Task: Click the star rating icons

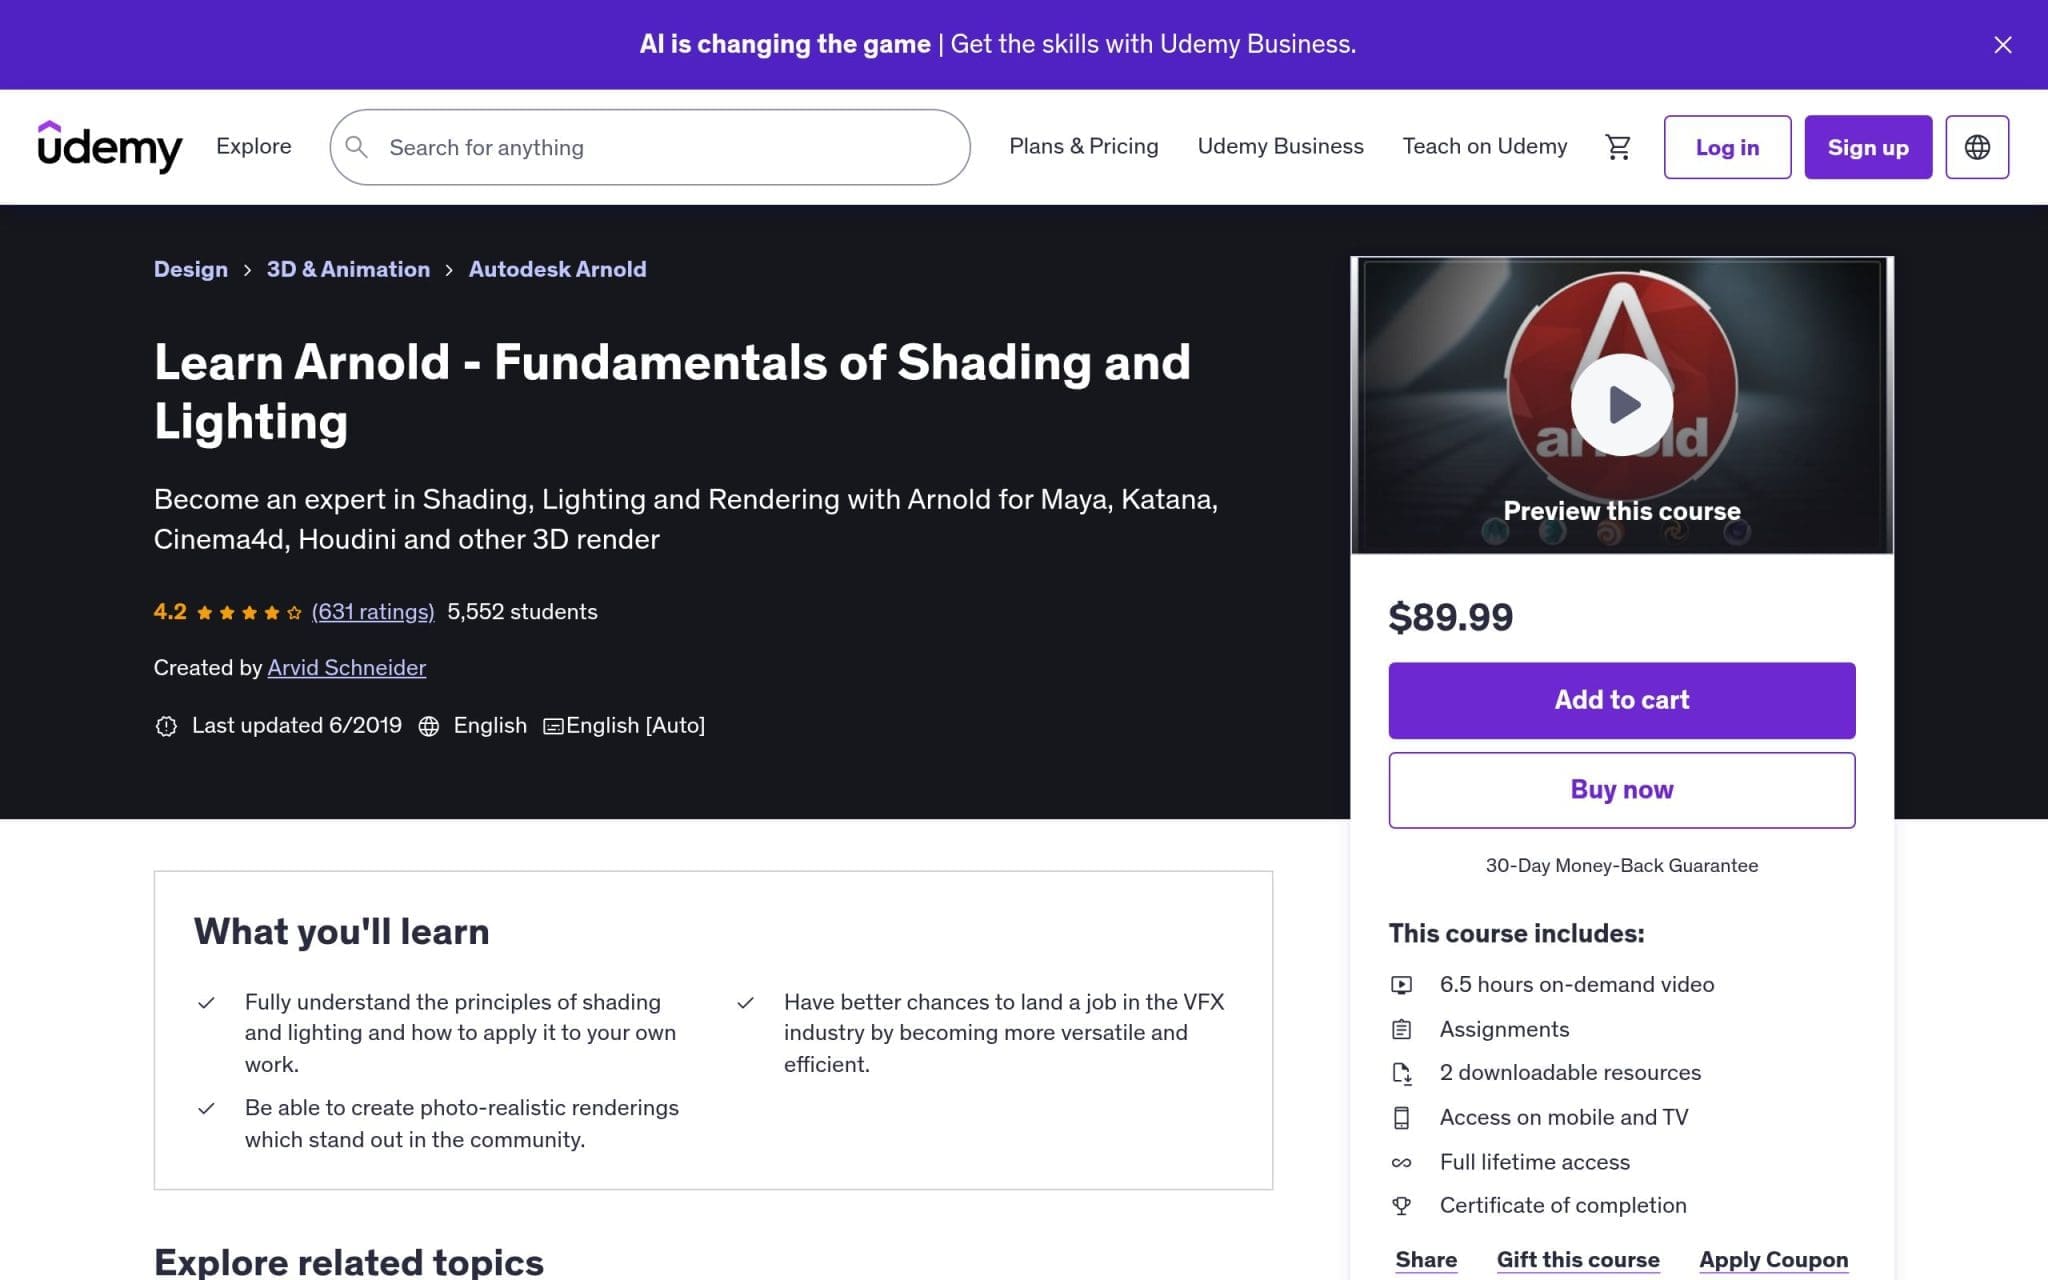Action: (x=249, y=613)
